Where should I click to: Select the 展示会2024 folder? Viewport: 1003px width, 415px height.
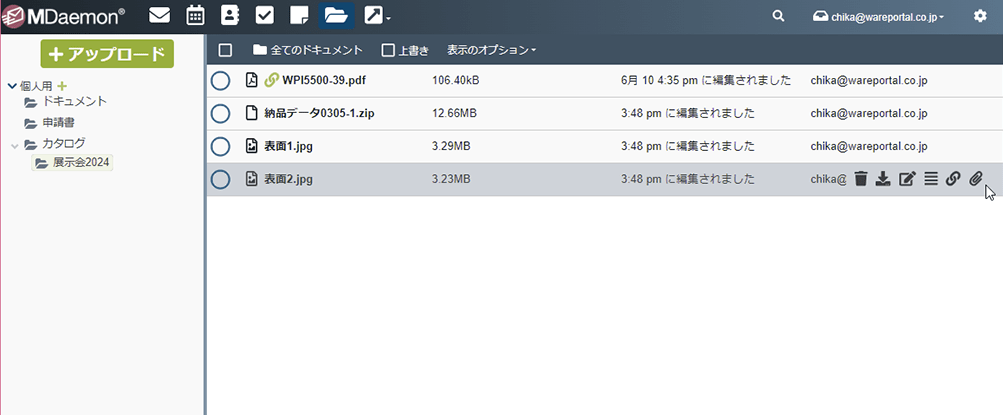[x=80, y=162]
